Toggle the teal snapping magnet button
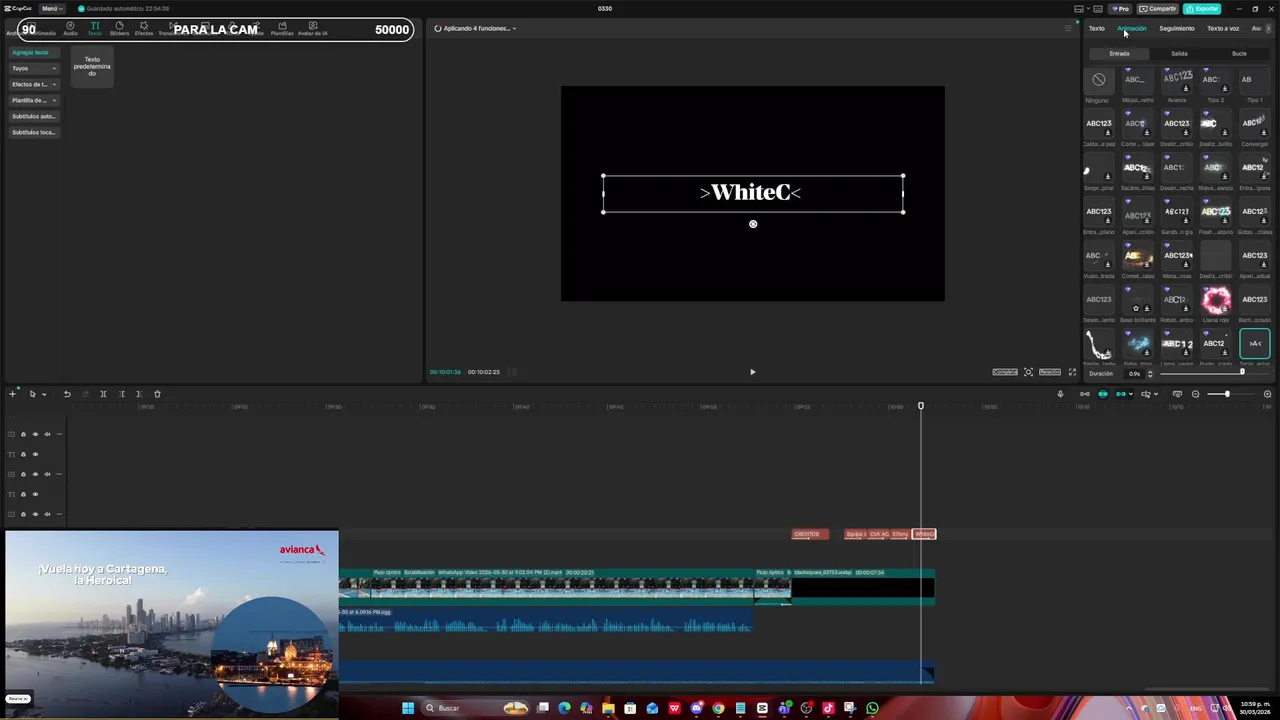The height and width of the screenshot is (720, 1280). pyautogui.click(x=1103, y=394)
